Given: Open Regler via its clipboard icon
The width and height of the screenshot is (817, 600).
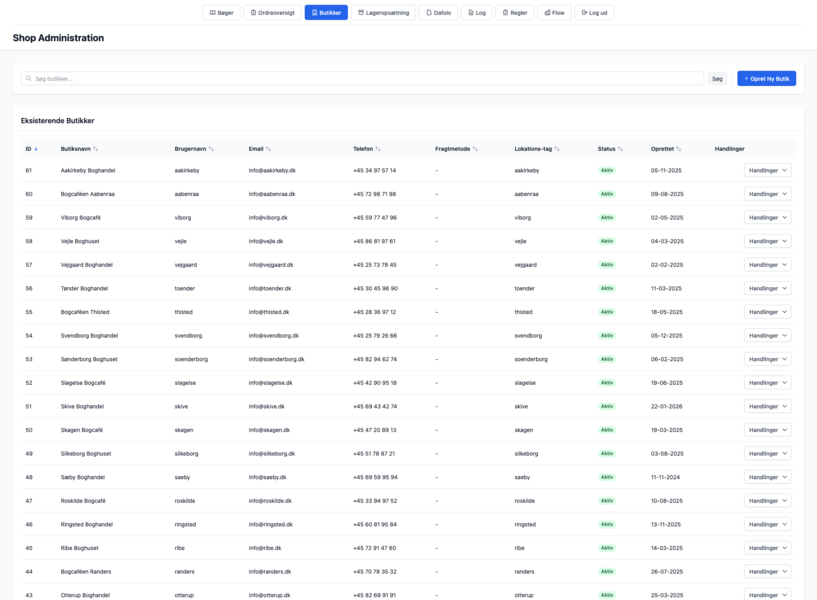Looking at the screenshot, I should pyautogui.click(x=504, y=13).
